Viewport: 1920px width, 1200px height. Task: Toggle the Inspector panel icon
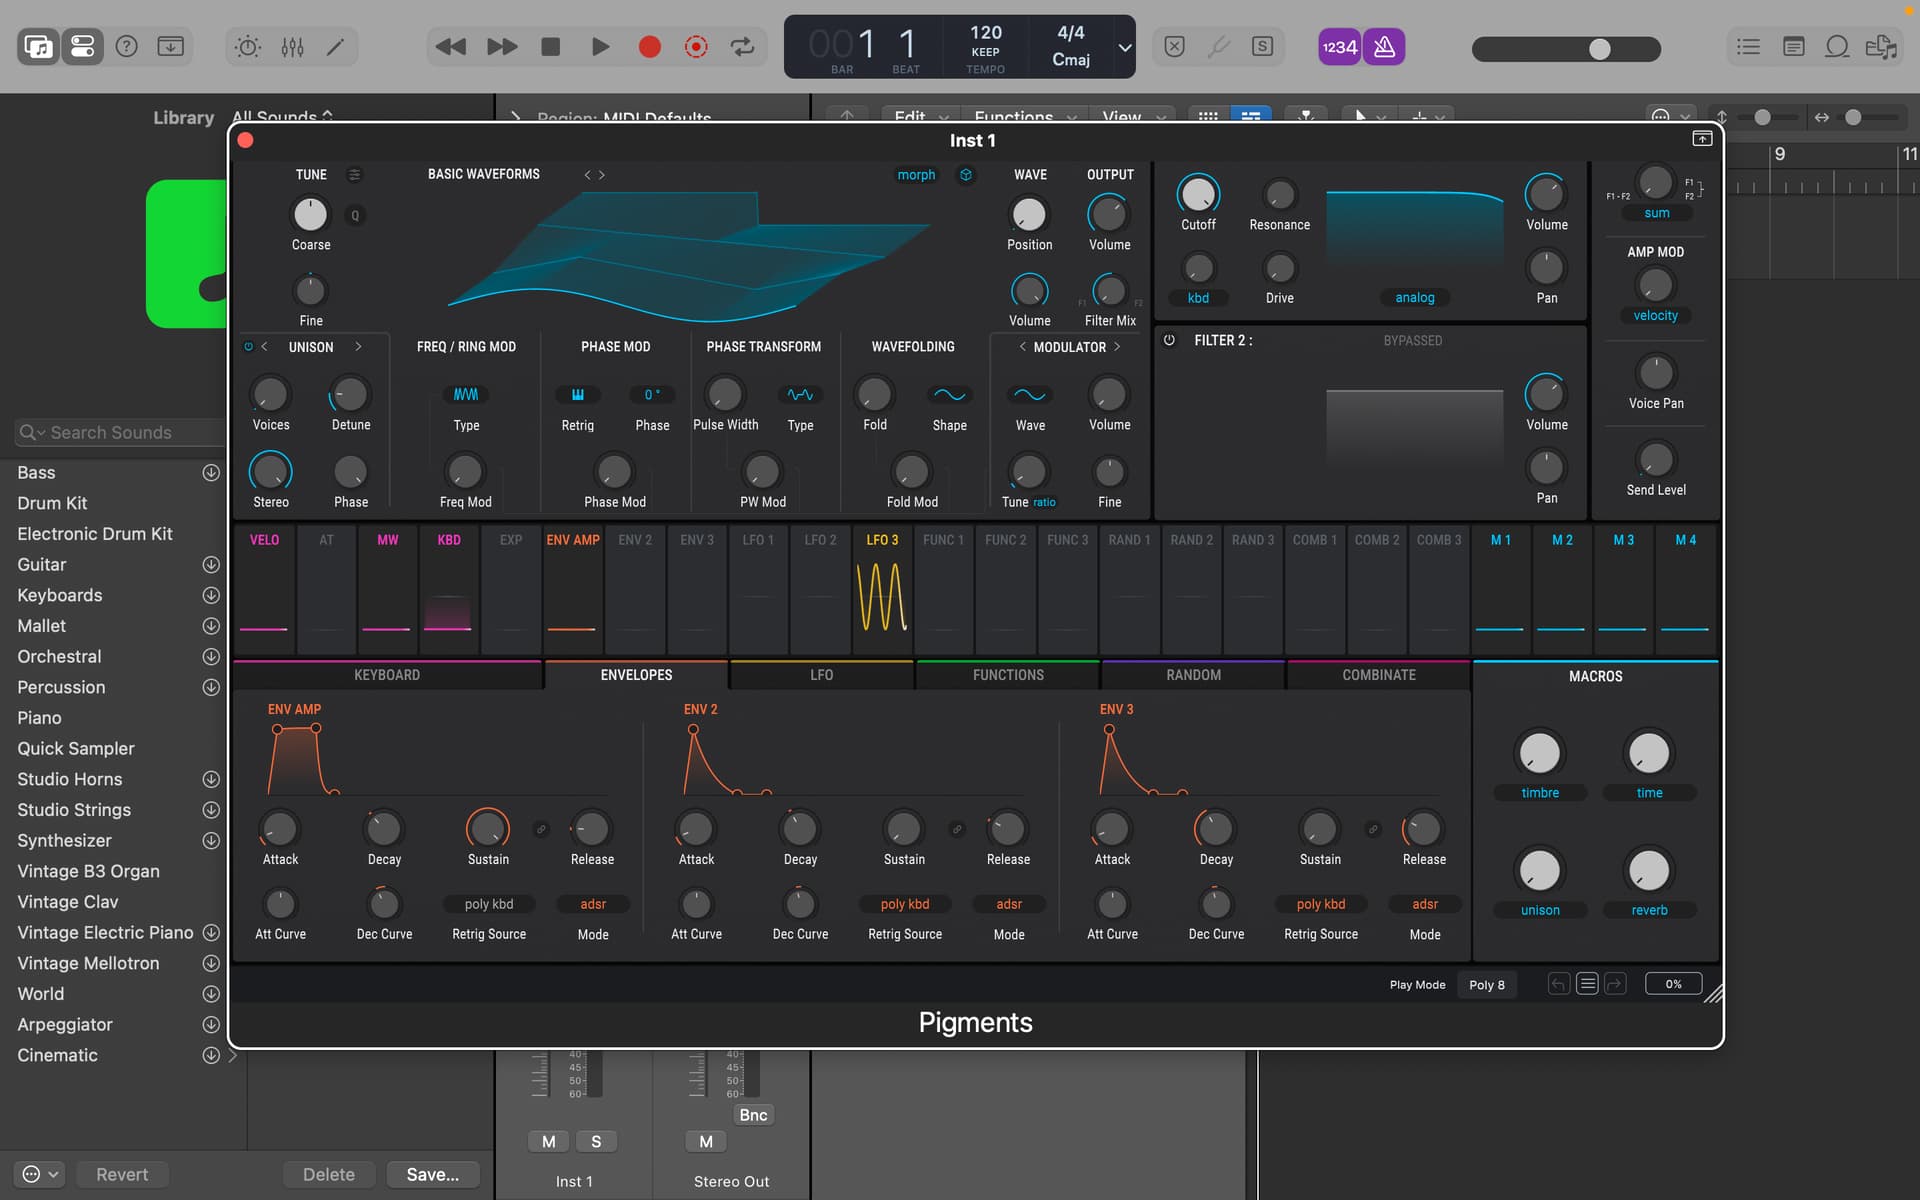coord(83,47)
